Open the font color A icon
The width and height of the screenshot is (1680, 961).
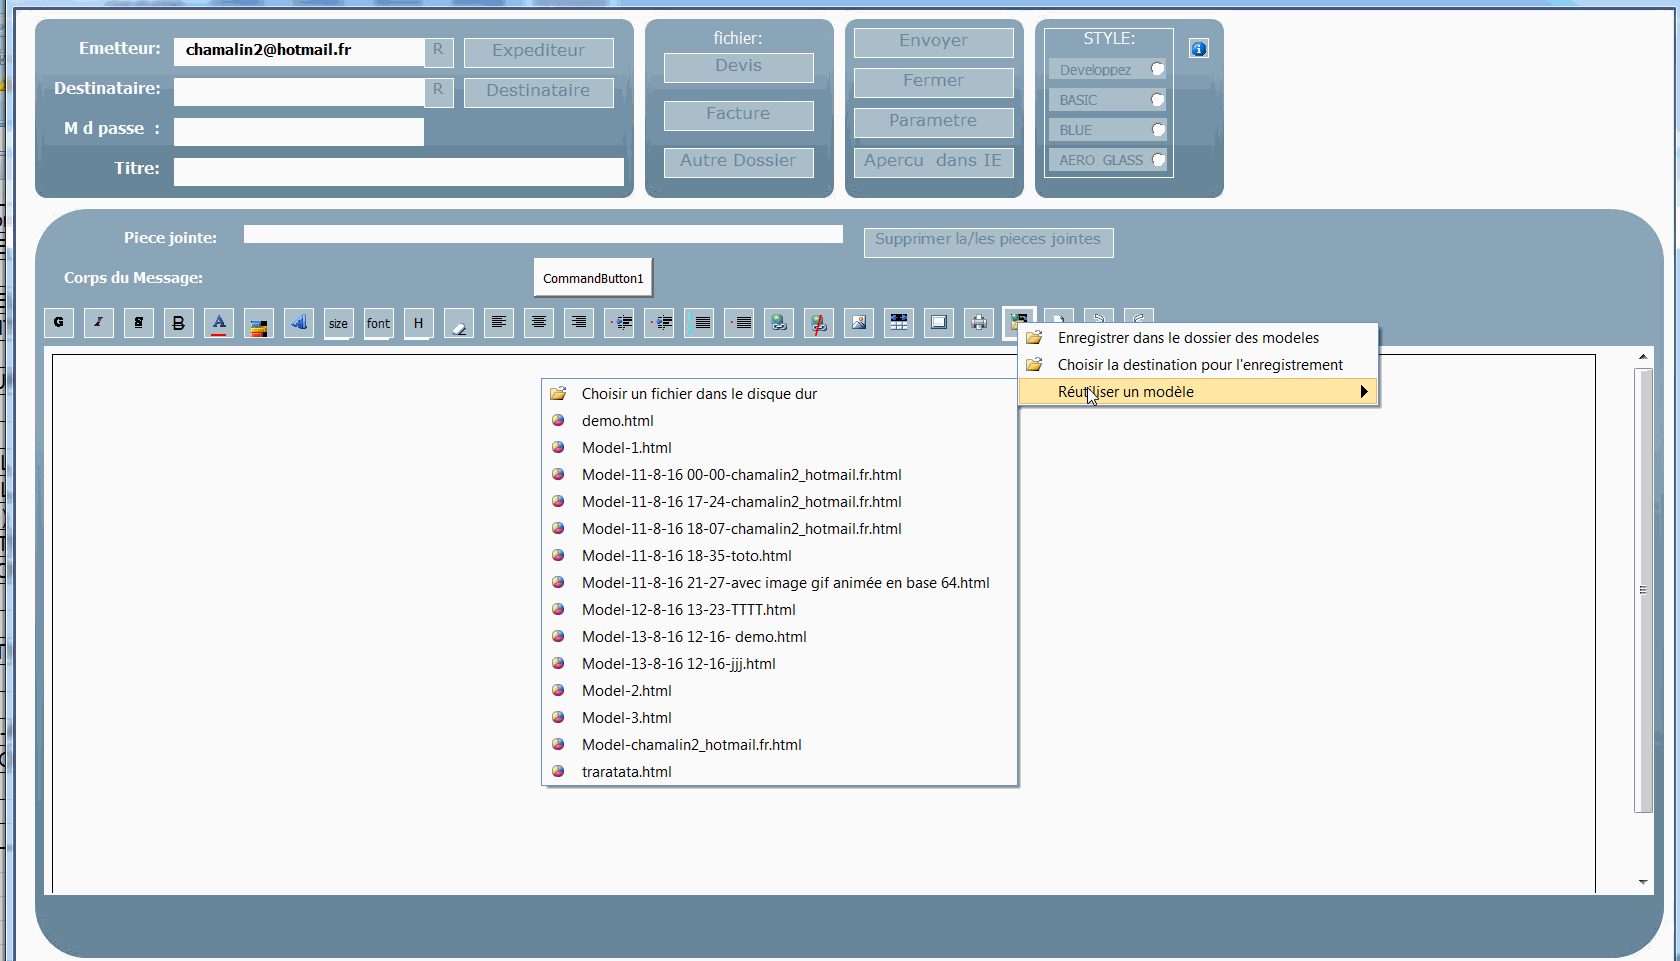pos(219,323)
